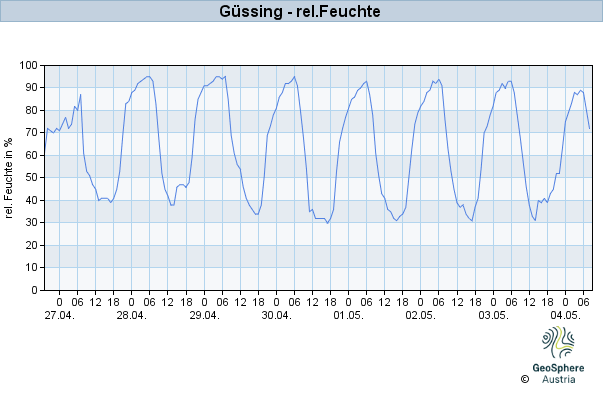Click the last data point on 04.05.
The height and width of the screenshot is (400, 603).
[x=589, y=128]
